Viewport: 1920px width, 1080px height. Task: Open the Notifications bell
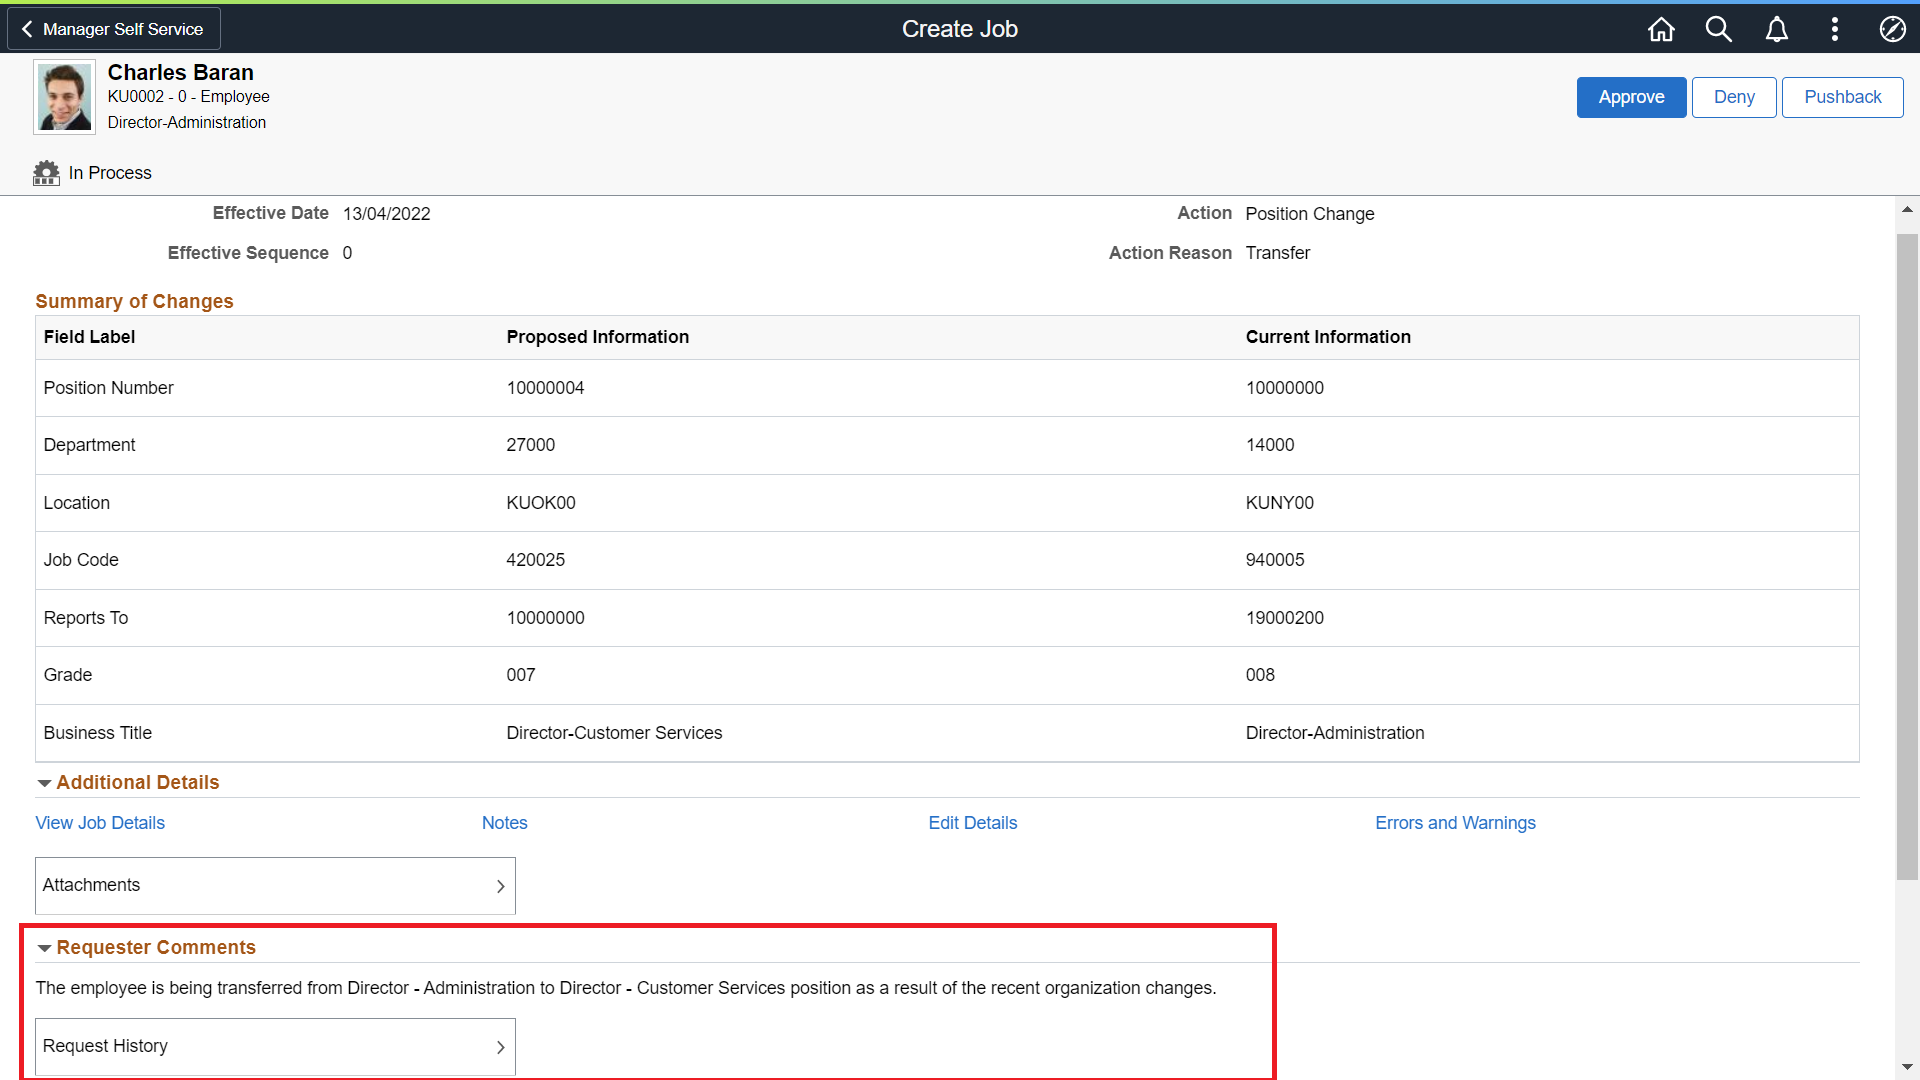pyautogui.click(x=1776, y=29)
